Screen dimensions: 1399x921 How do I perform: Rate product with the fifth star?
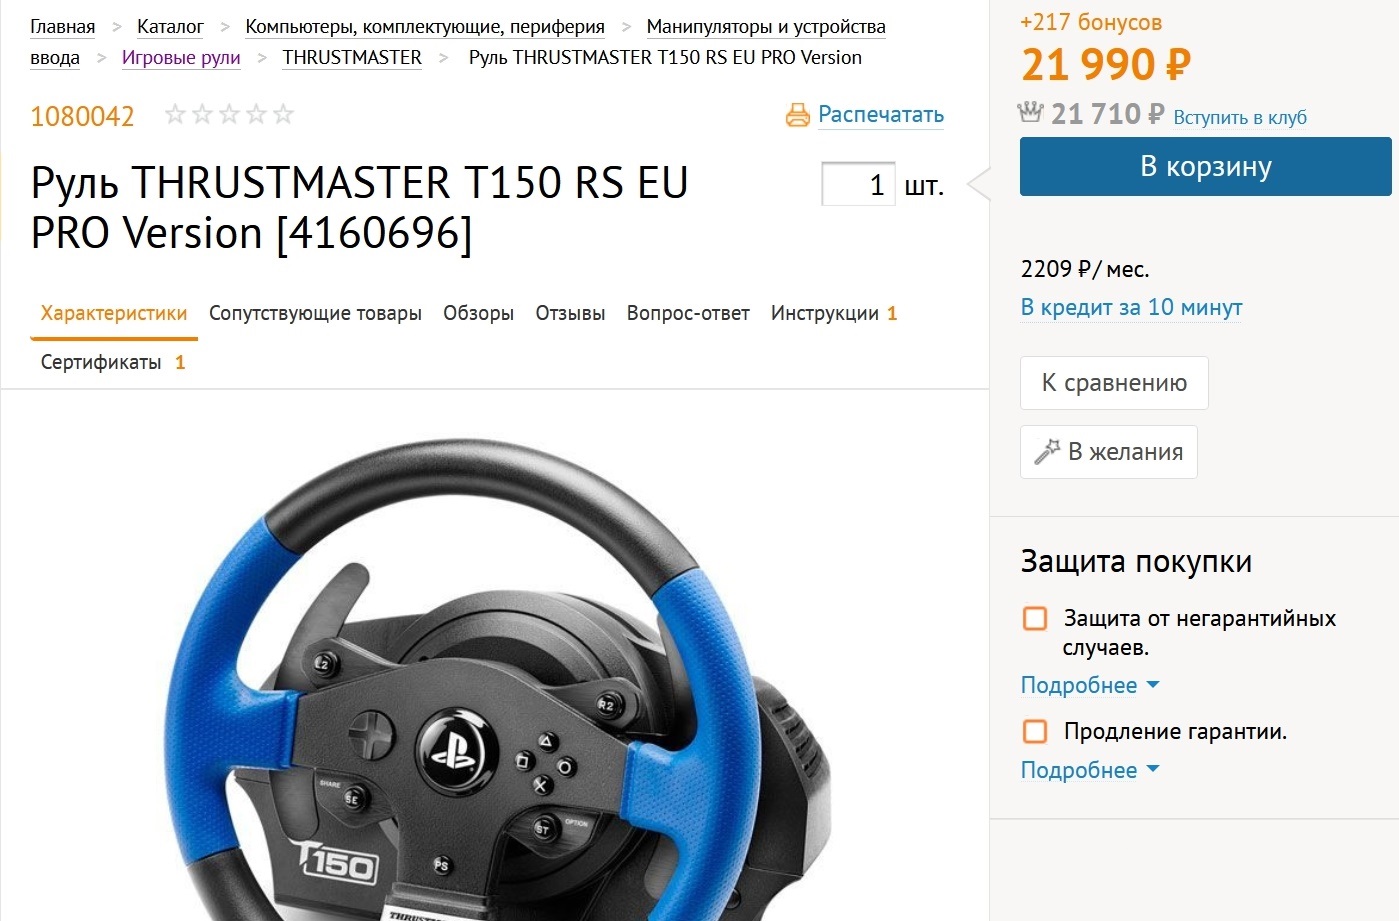(284, 114)
